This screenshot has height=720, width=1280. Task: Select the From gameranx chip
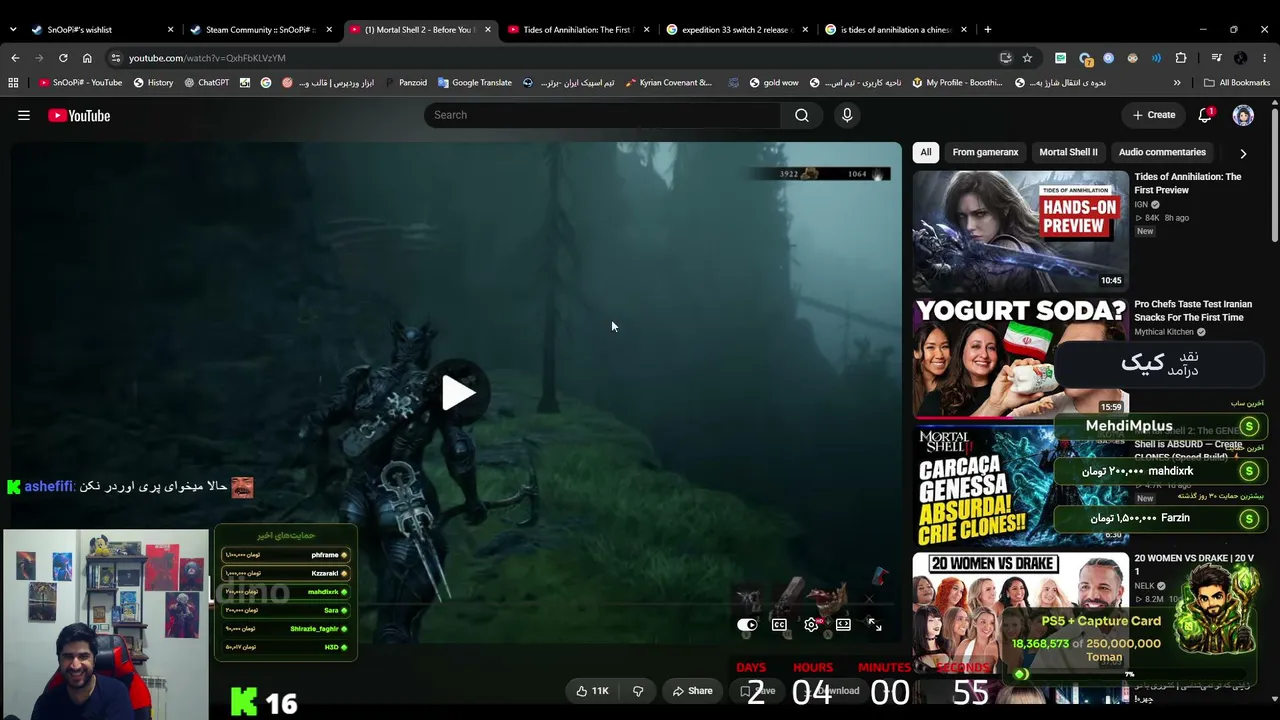point(985,152)
